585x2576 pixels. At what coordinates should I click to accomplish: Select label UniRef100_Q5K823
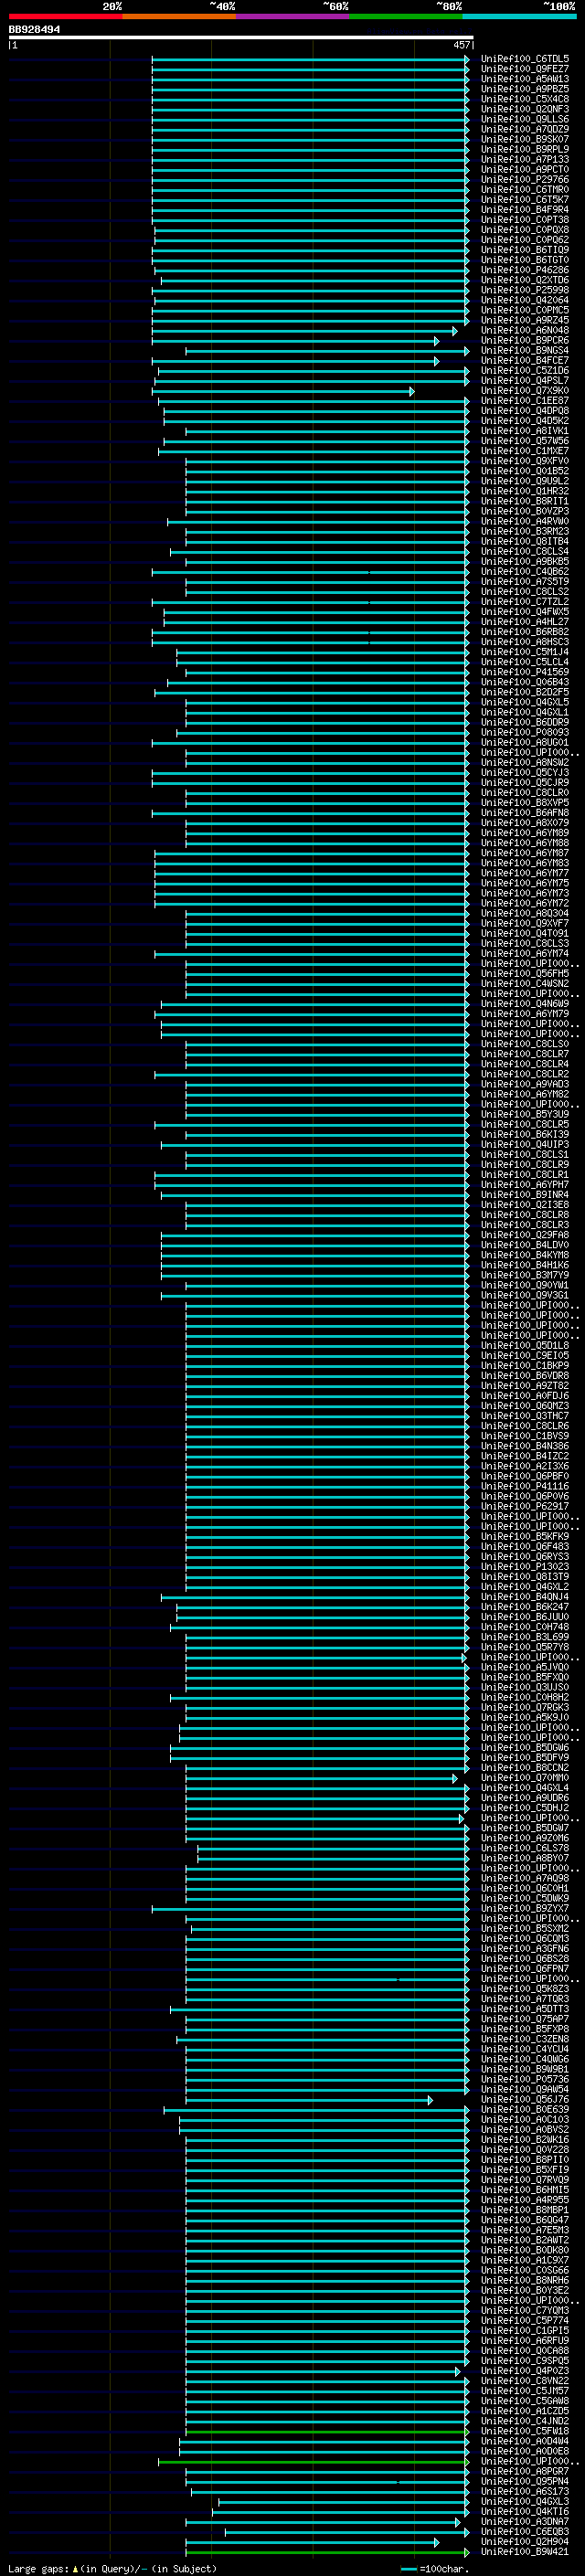[524, 1989]
